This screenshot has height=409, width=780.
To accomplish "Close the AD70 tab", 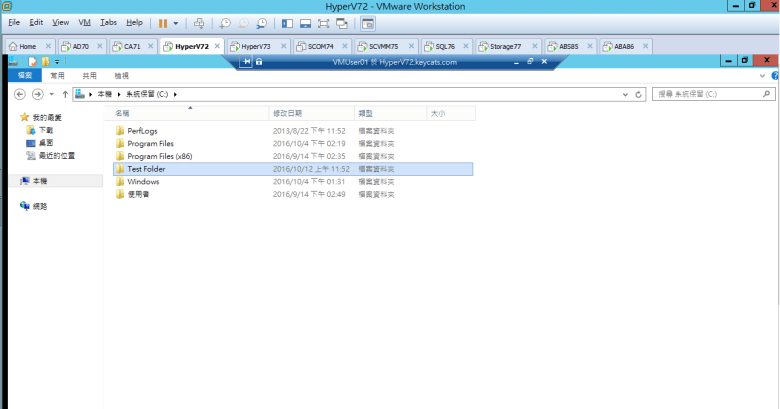I will point(101,46).
